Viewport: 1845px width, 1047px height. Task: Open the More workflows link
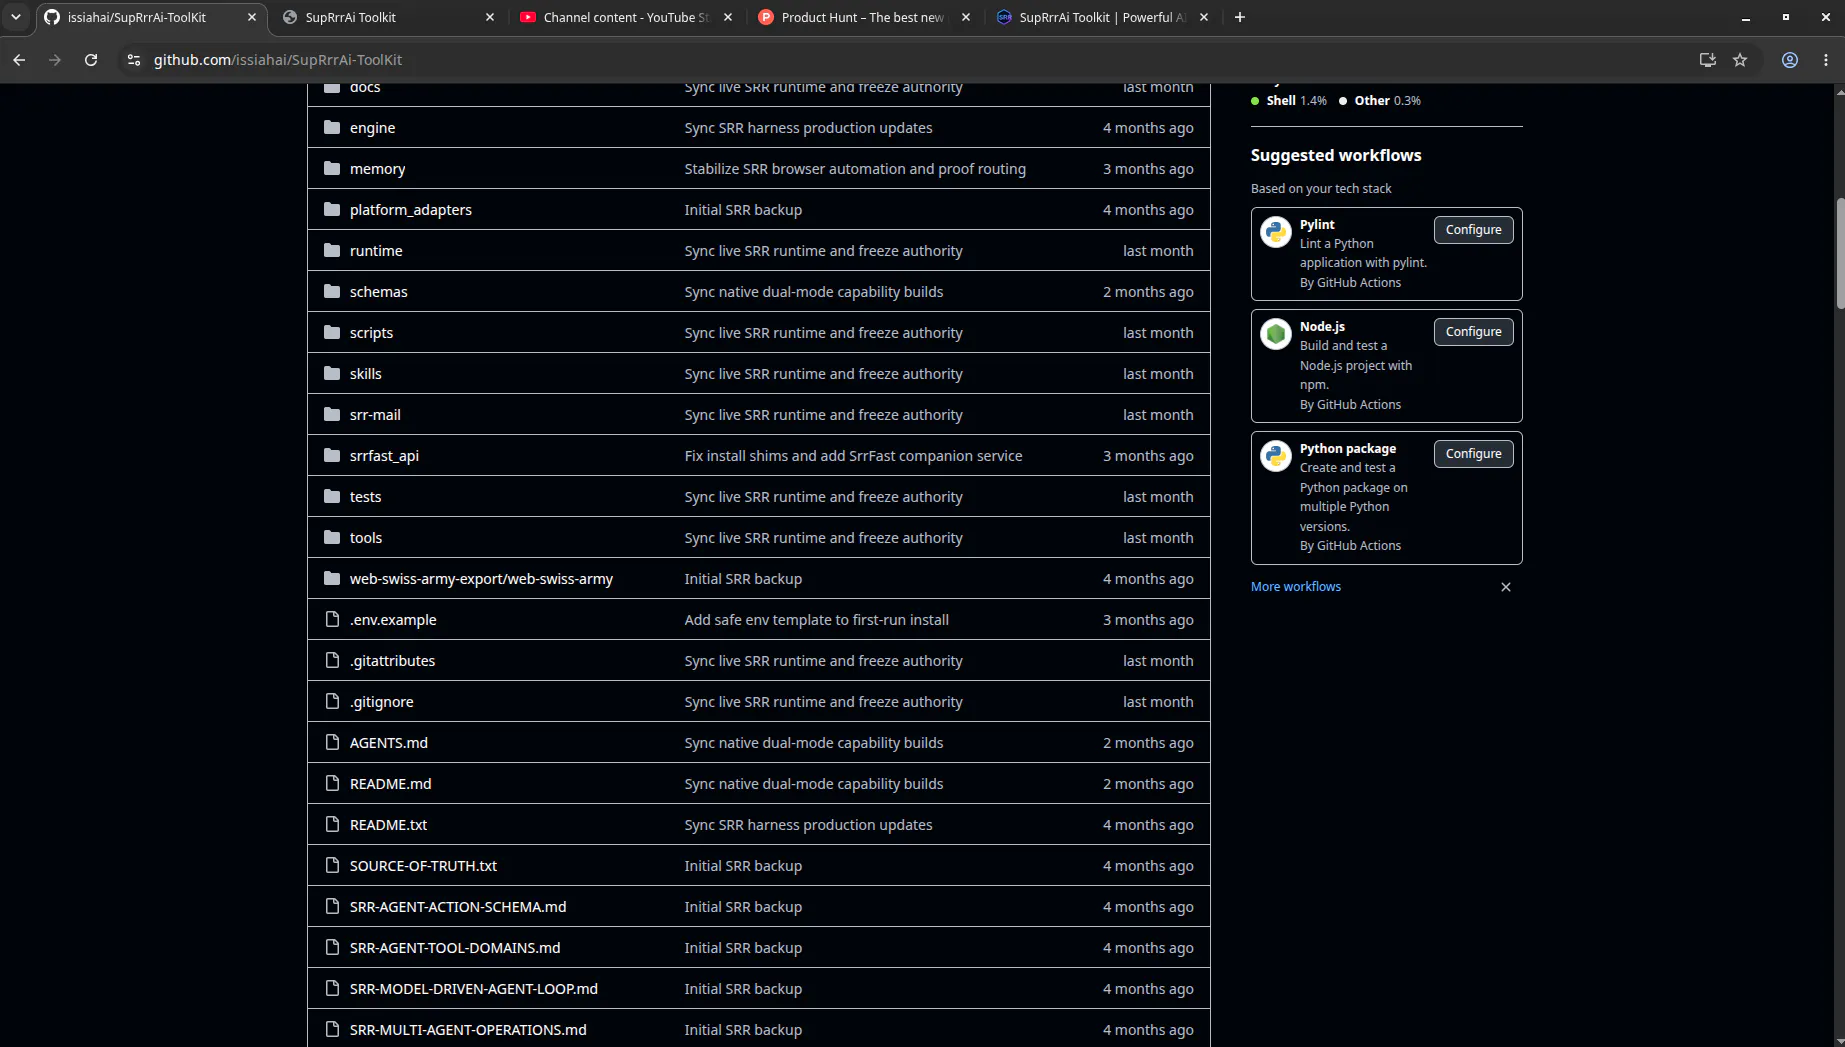coord(1296,587)
